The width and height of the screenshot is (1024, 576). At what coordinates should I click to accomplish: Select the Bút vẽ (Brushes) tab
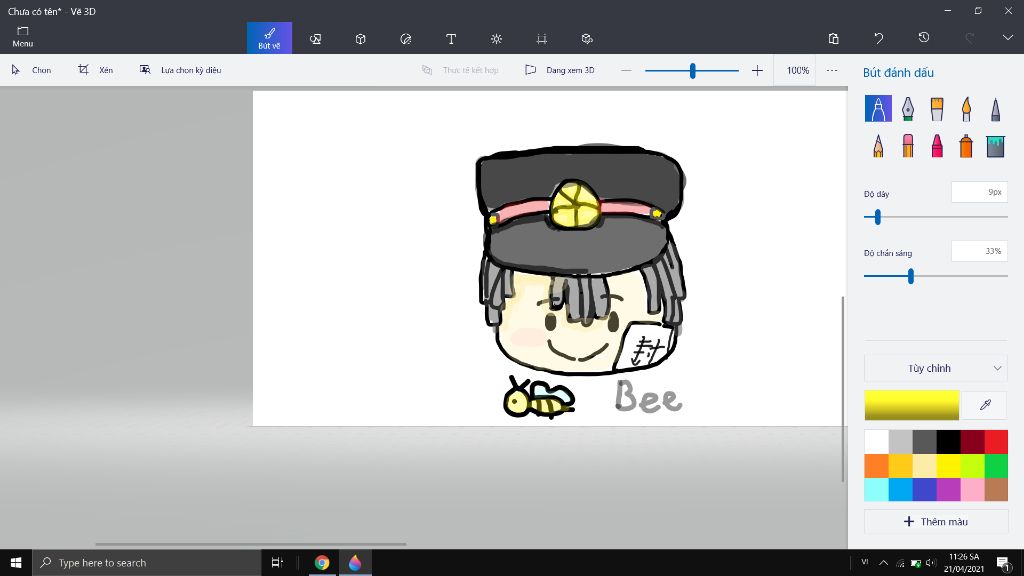tap(269, 38)
